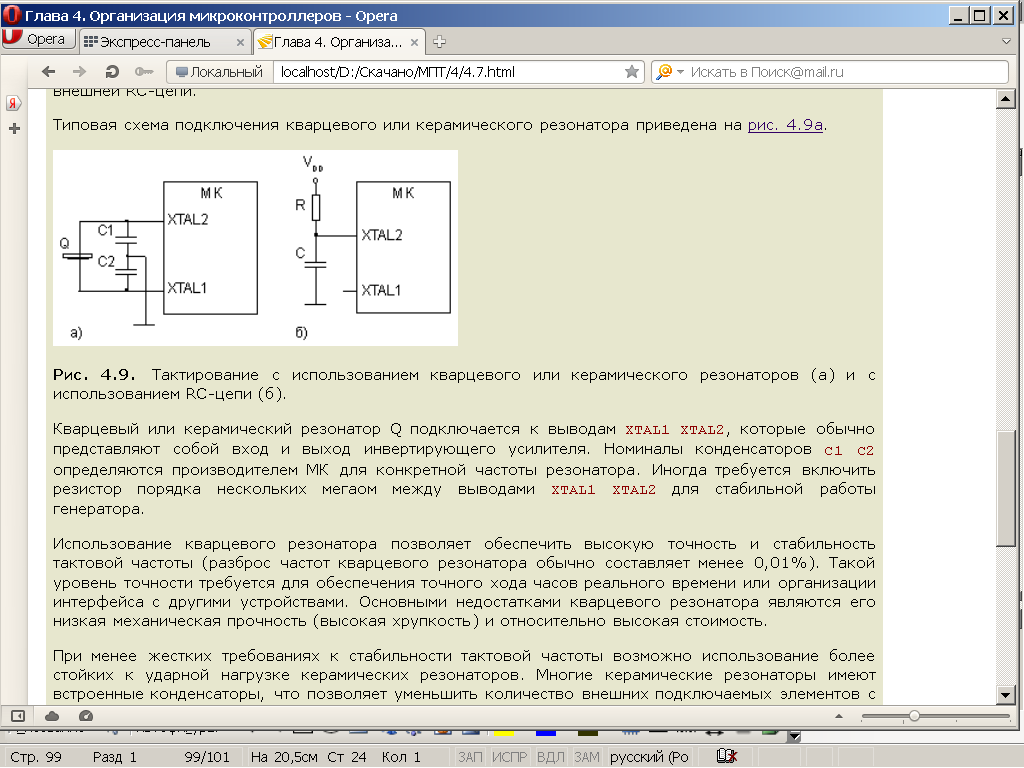Click the Разд 1 status entry

pyautogui.click(x=115, y=757)
